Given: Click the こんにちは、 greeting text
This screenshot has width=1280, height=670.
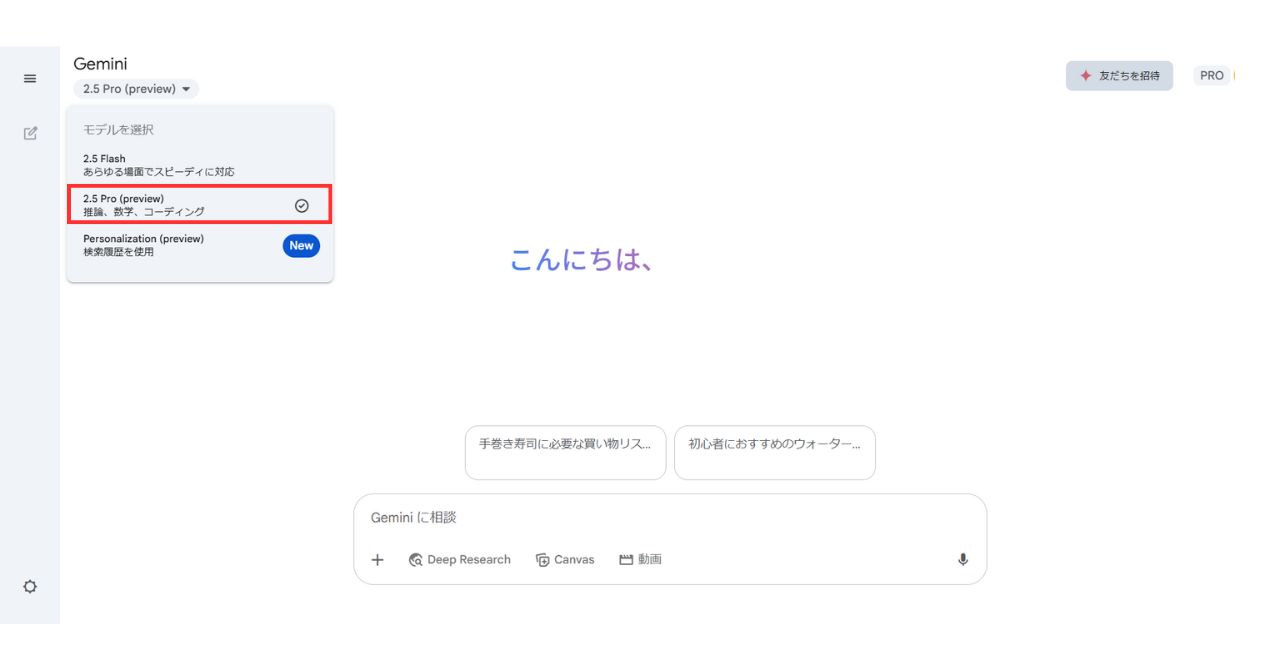Looking at the screenshot, I should point(582,259).
